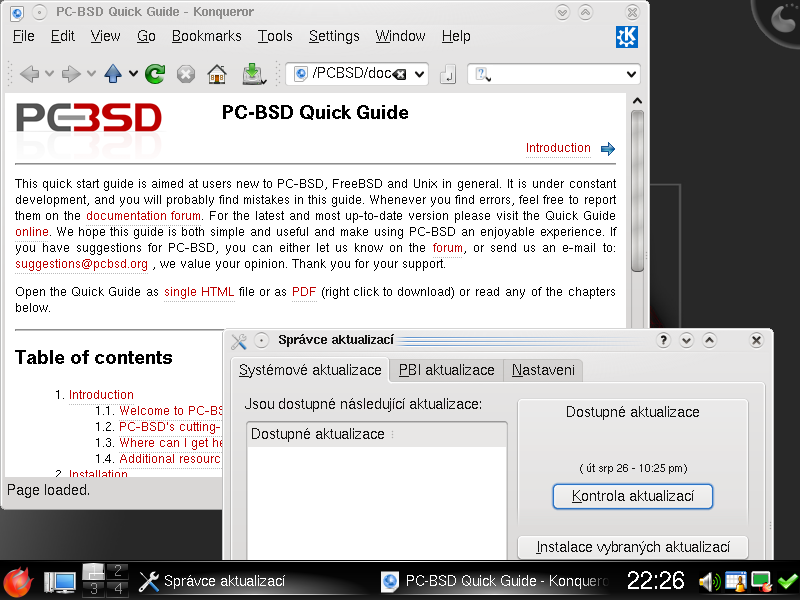Click the calendar organizer tray icon
This screenshot has height=600, width=800.
point(736,582)
